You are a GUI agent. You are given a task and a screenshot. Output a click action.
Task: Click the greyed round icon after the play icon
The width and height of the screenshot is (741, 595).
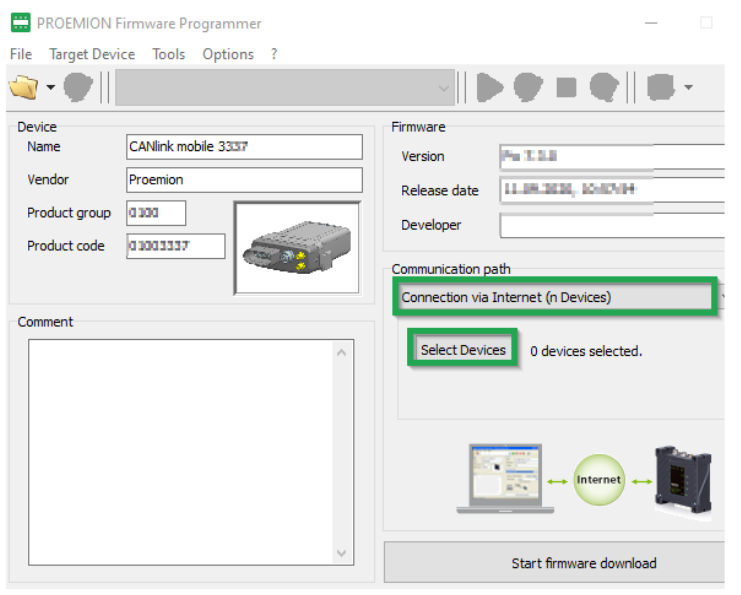[x=528, y=87]
